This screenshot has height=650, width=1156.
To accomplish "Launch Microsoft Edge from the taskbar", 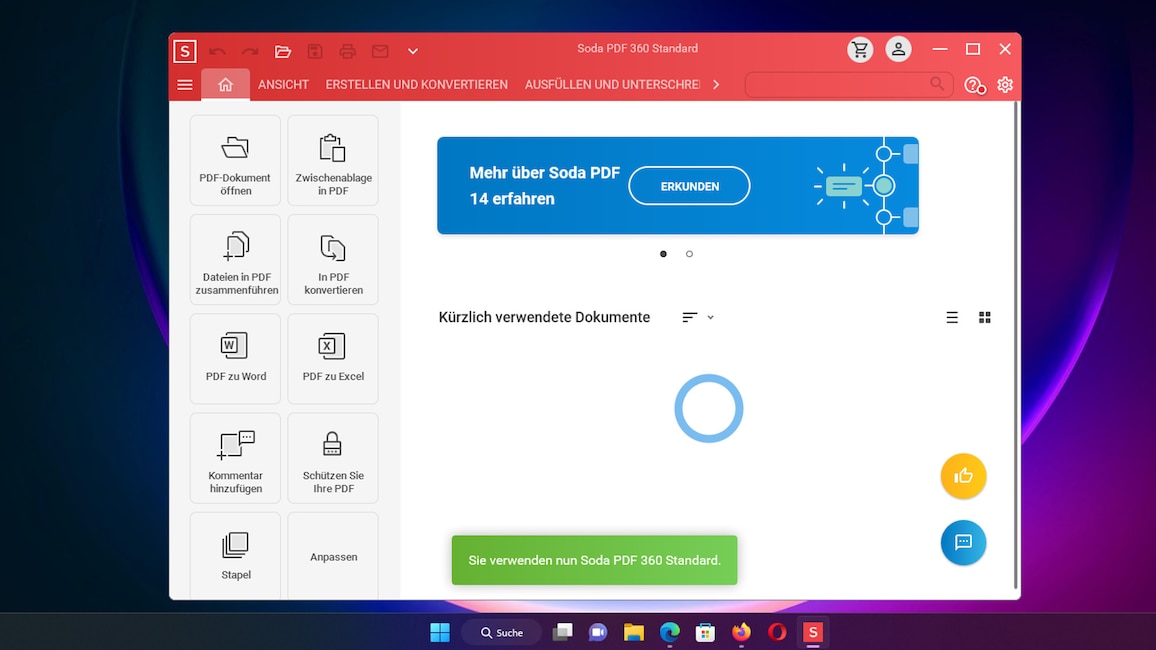I will (x=669, y=632).
